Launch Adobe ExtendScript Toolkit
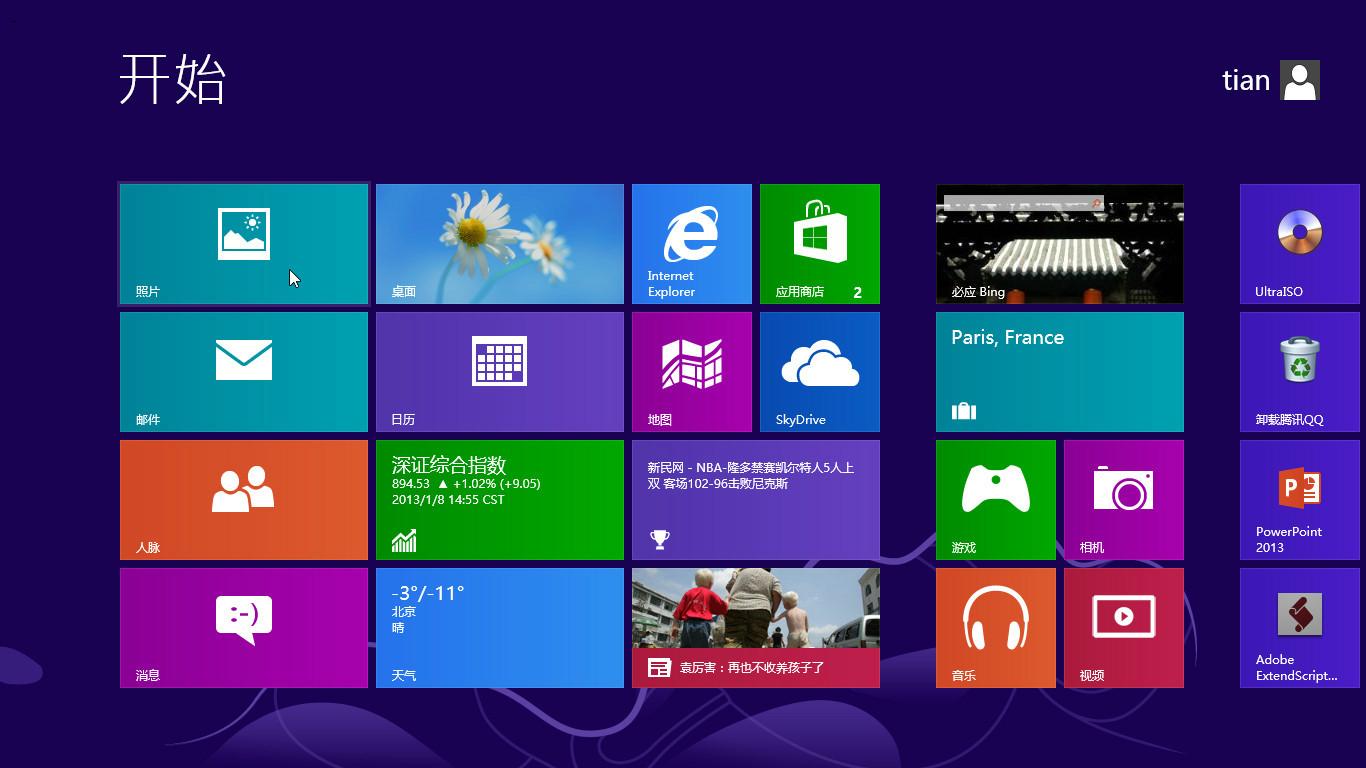The height and width of the screenshot is (768, 1366). pos(1299,627)
